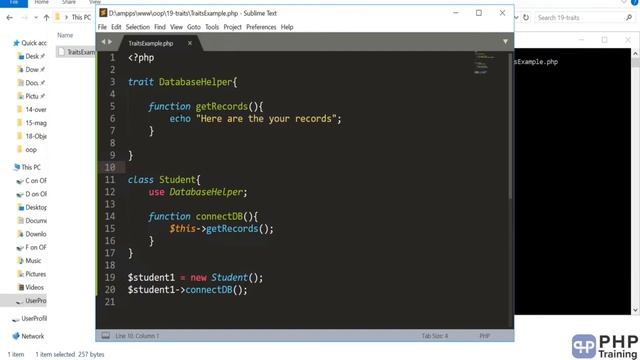Image resolution: width=640 pixels, height=360 pixels.
Task: Select the highlighted UserPro item in sidebar
Action: [x=23, y=301]
